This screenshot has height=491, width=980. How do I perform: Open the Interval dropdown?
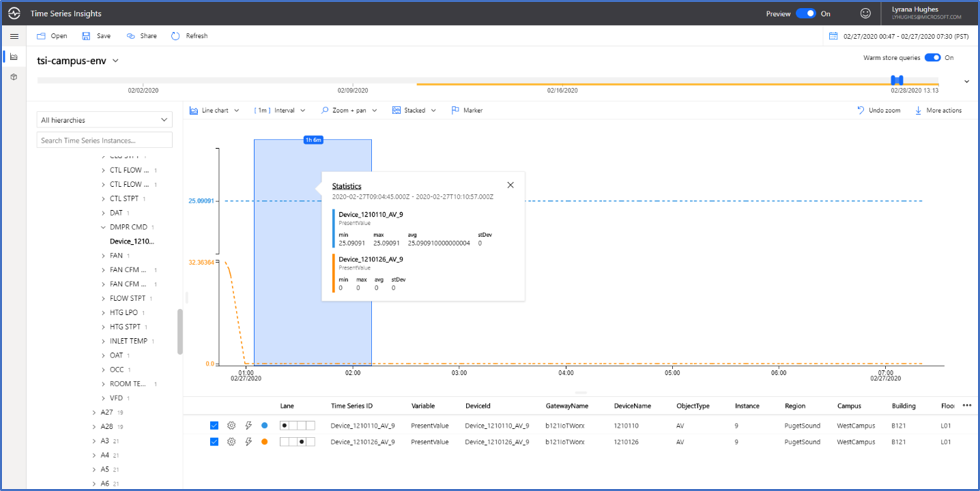tap(279, 111)
